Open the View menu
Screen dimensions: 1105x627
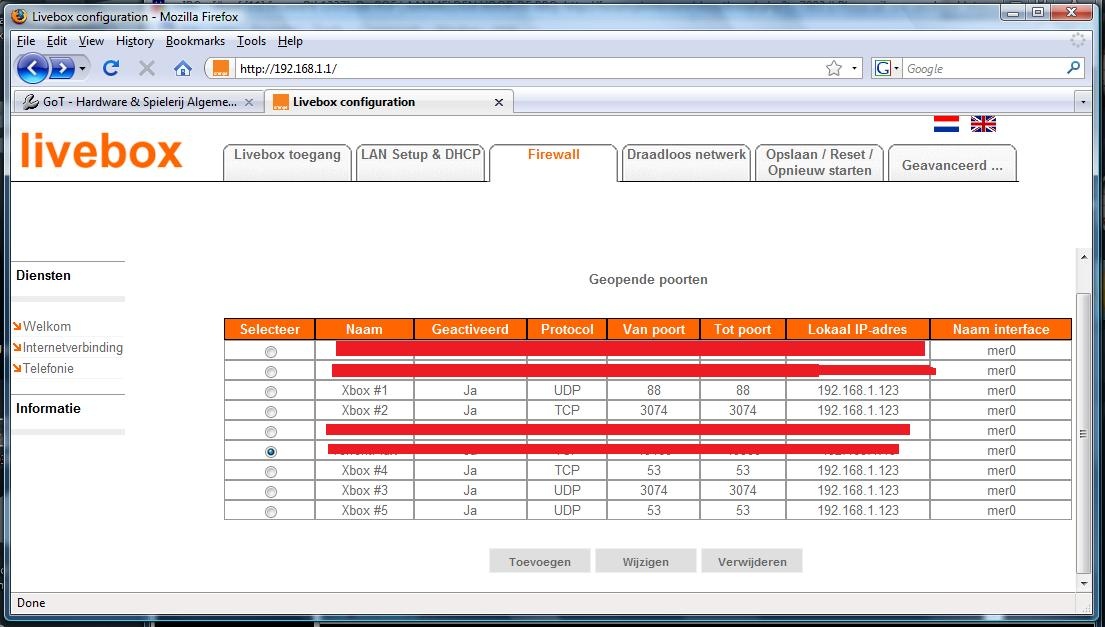pos(91,41)
